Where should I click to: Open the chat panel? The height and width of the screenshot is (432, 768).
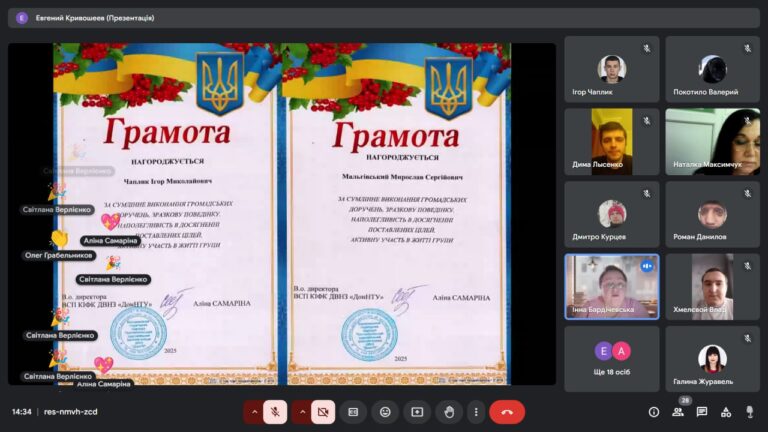point(701,412)
